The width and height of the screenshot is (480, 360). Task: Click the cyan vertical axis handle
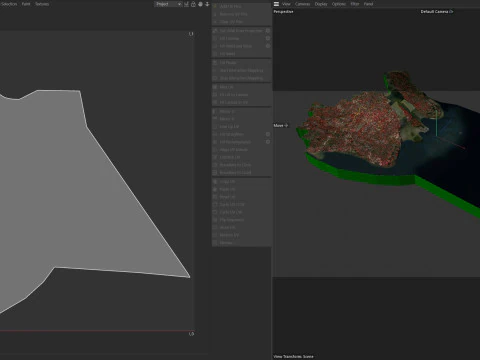point(436,123)
